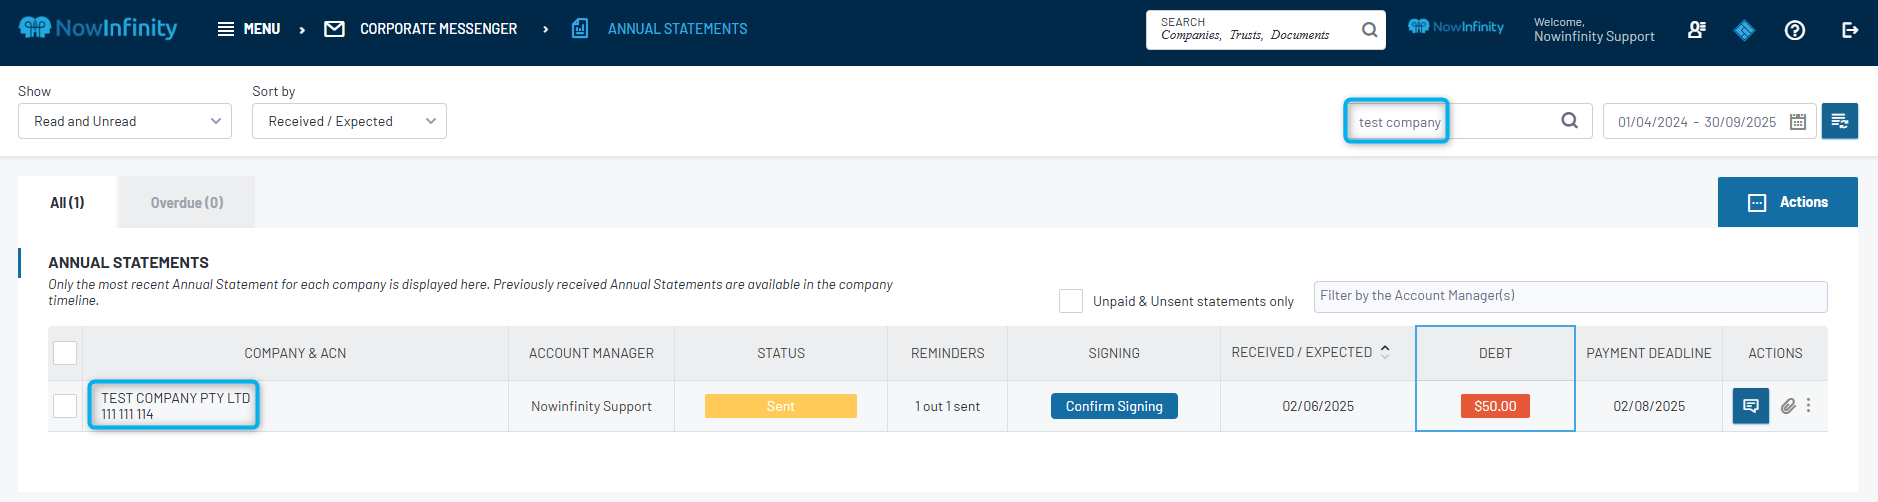This screenshot has height=502, width=1878.
Task: Tick the Unpaid & Unsent statements only checkbox
Action: pyautogui.click(x=1070, y=301)
